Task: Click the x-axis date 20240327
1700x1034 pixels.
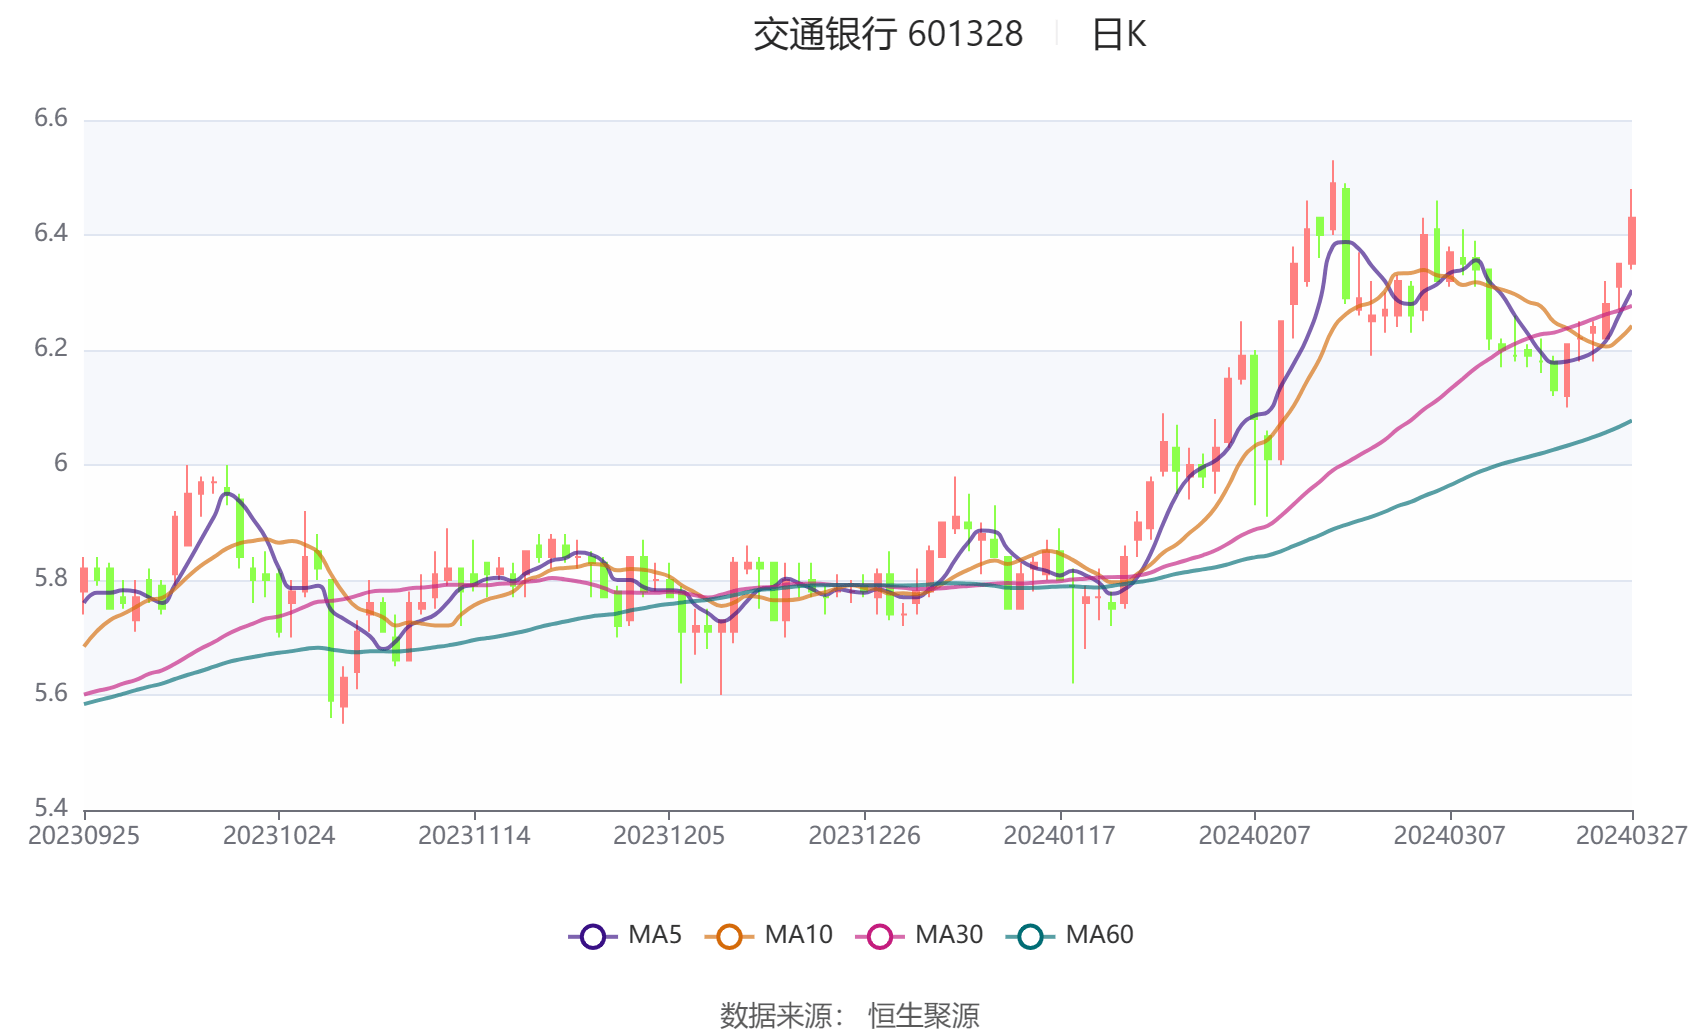Action: 1632,835
